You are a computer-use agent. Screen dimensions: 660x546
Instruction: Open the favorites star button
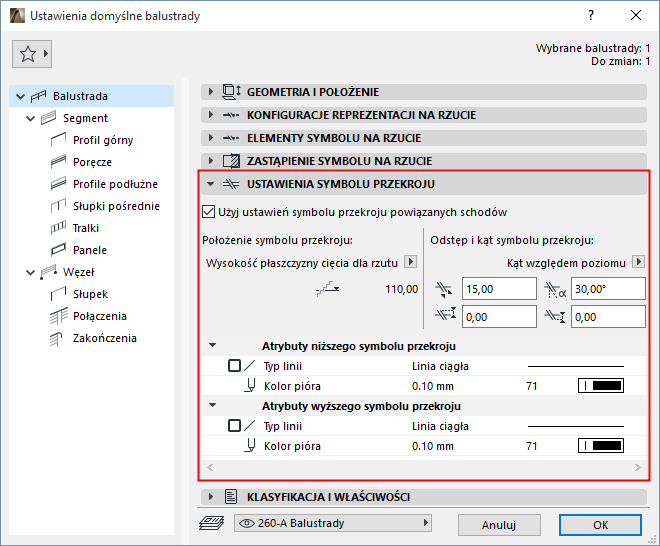point(32,54)
